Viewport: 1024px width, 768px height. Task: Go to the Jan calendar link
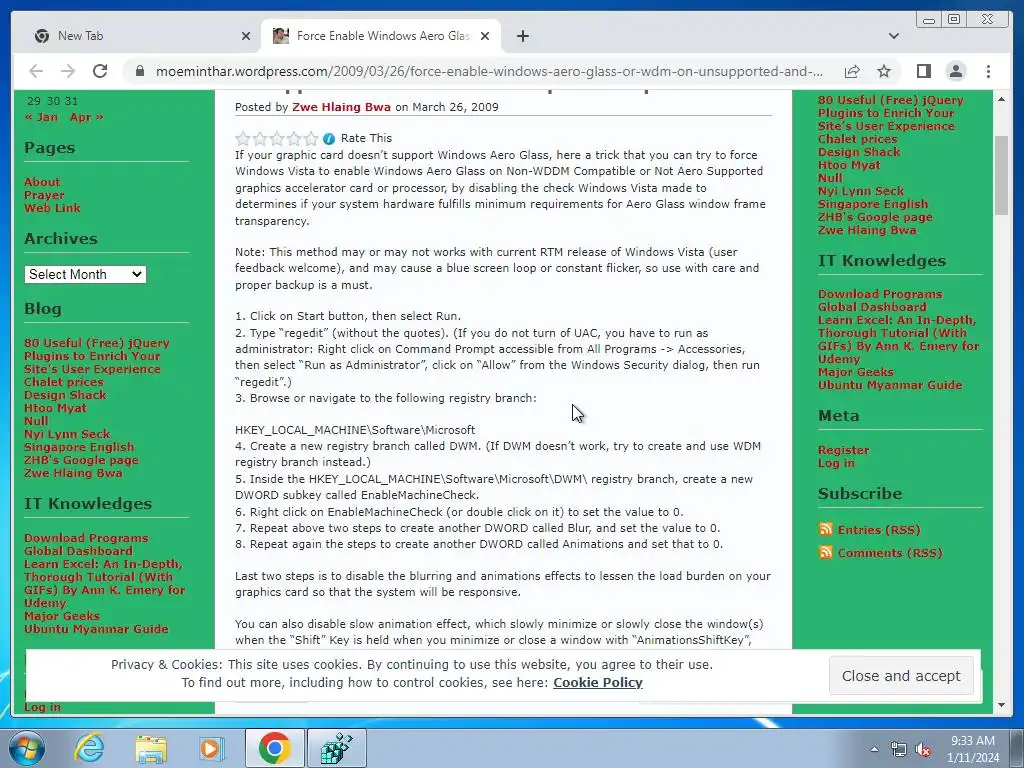(41, 117)
